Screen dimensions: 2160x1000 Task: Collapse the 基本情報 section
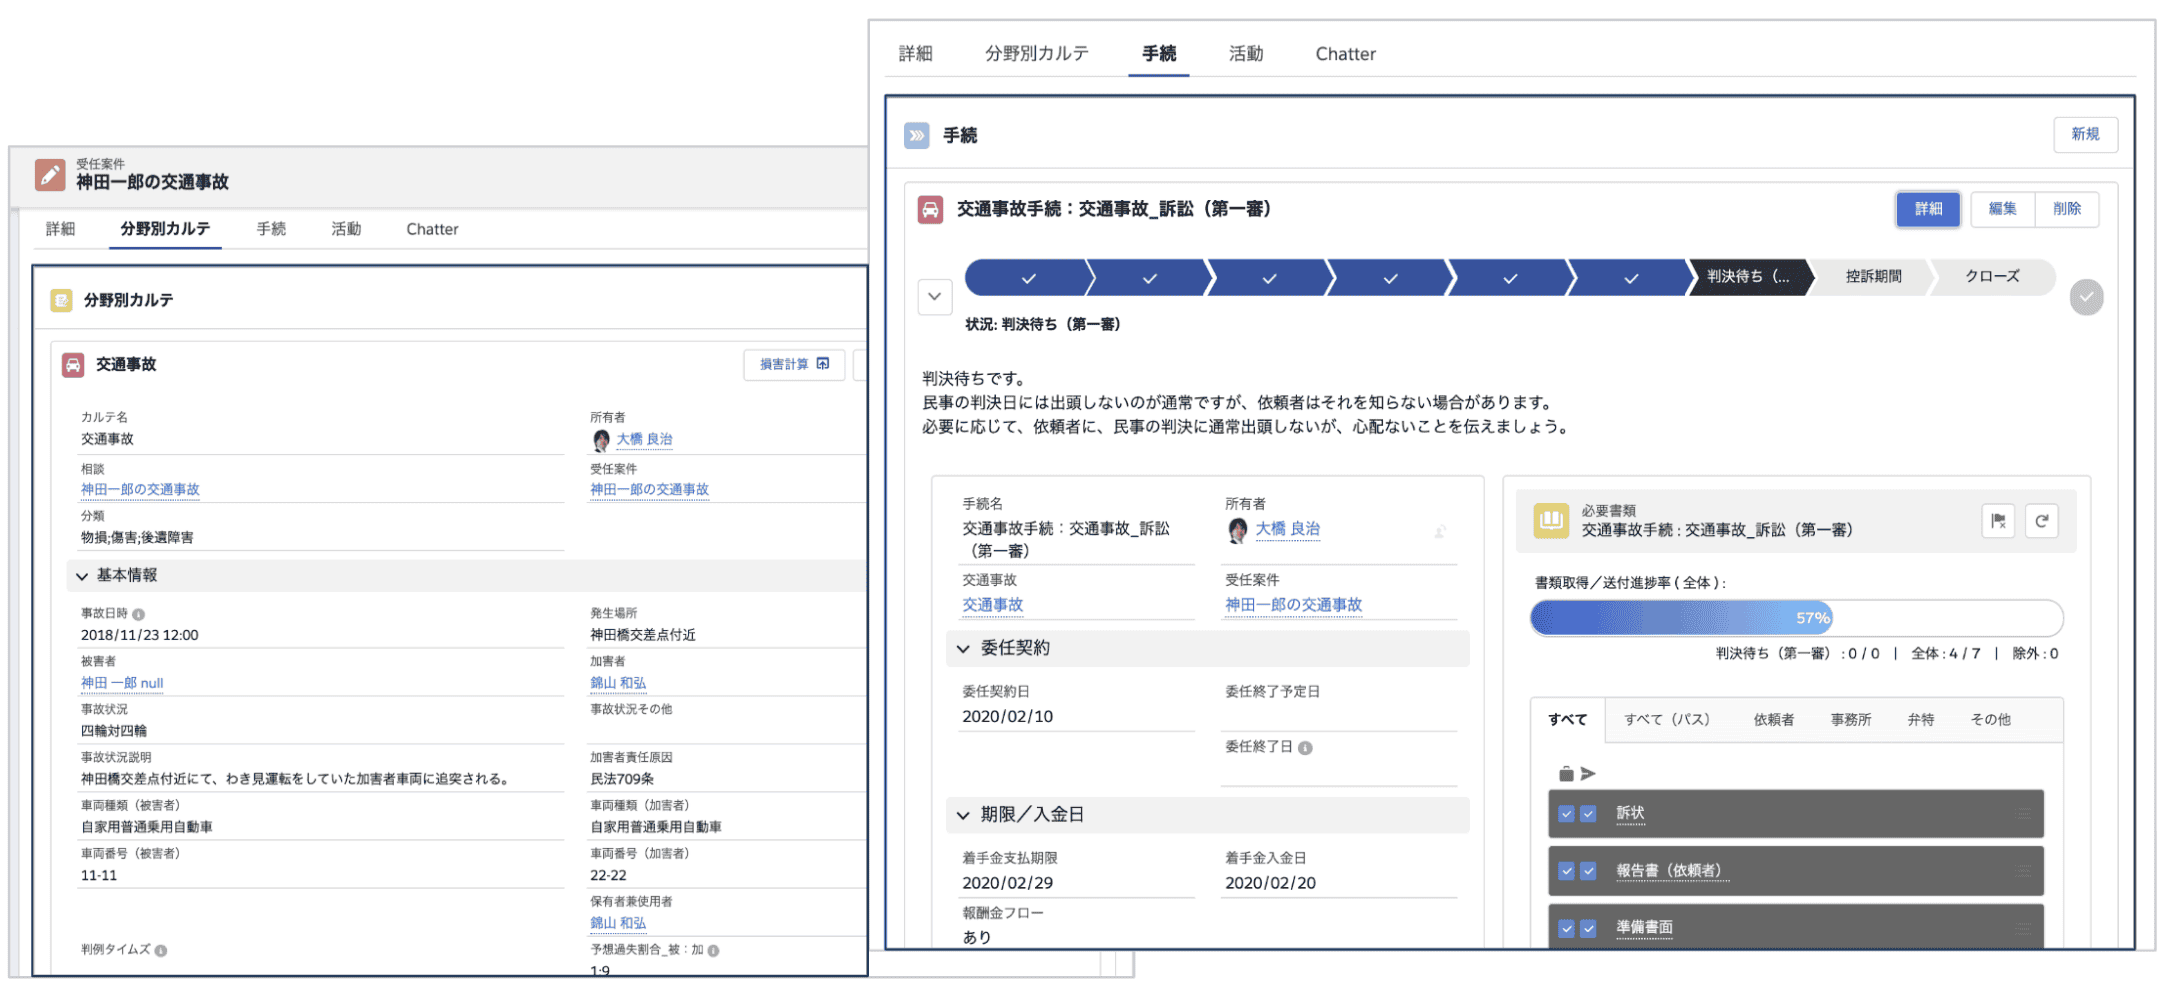82,576
